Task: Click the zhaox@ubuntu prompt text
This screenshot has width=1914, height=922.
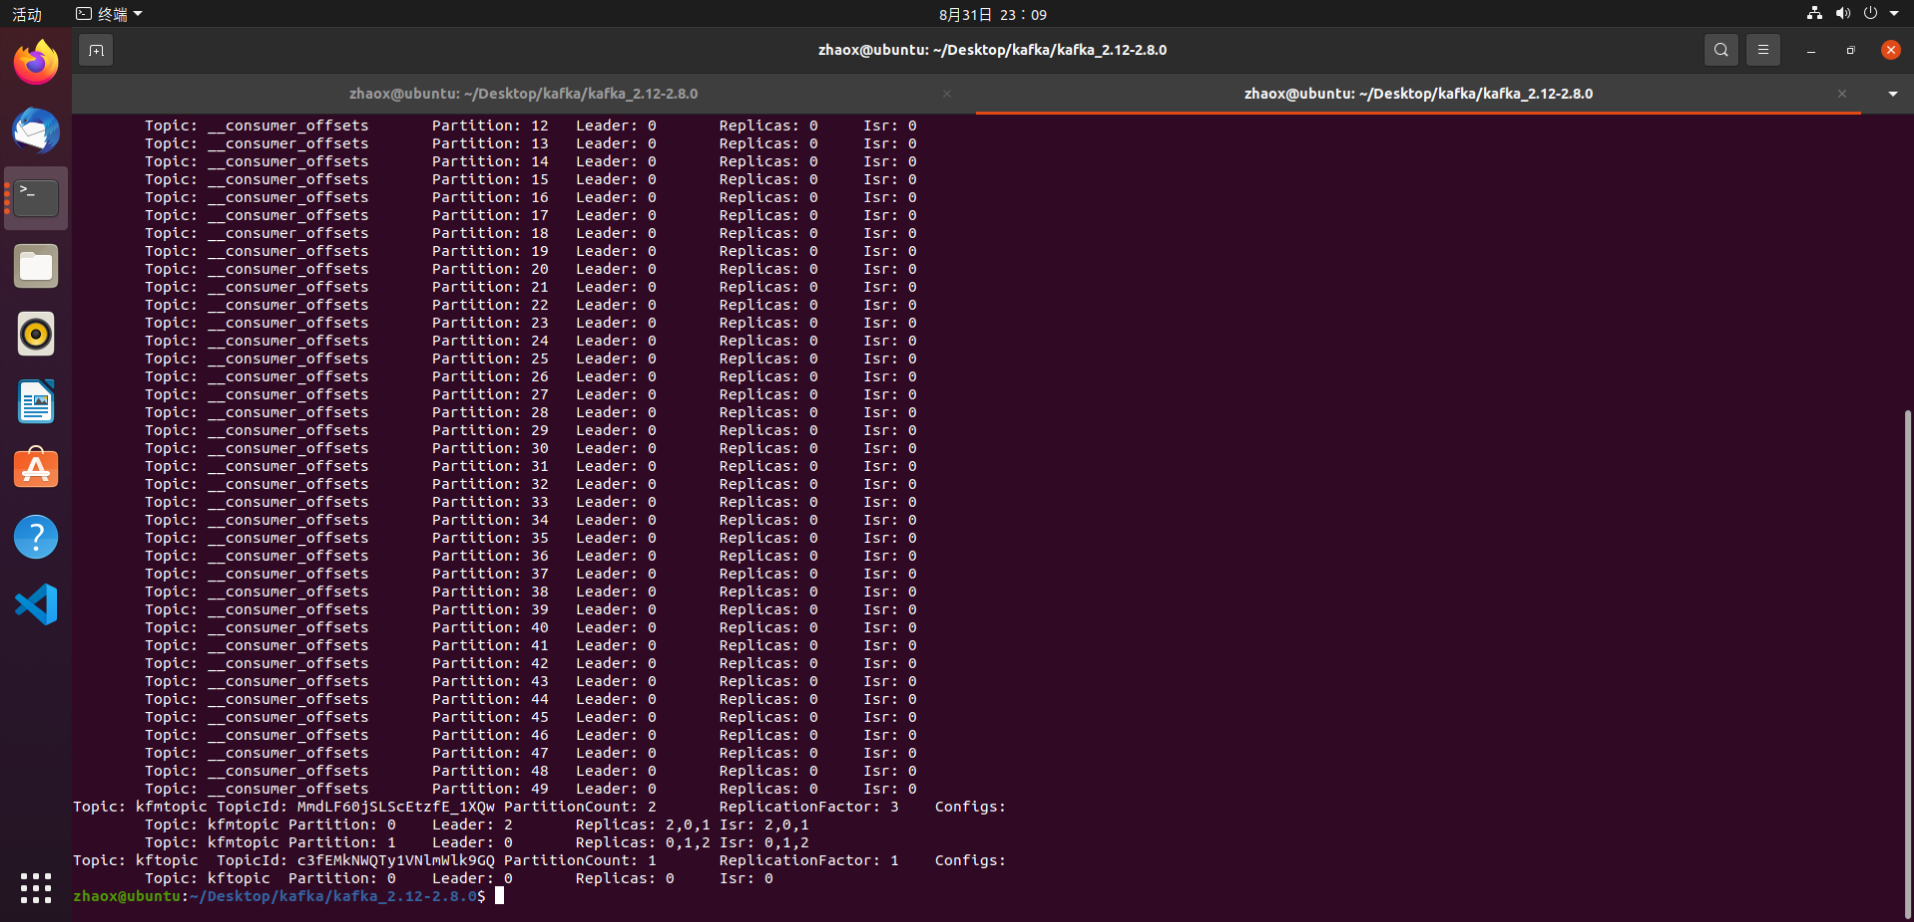Action: (127, 896)
